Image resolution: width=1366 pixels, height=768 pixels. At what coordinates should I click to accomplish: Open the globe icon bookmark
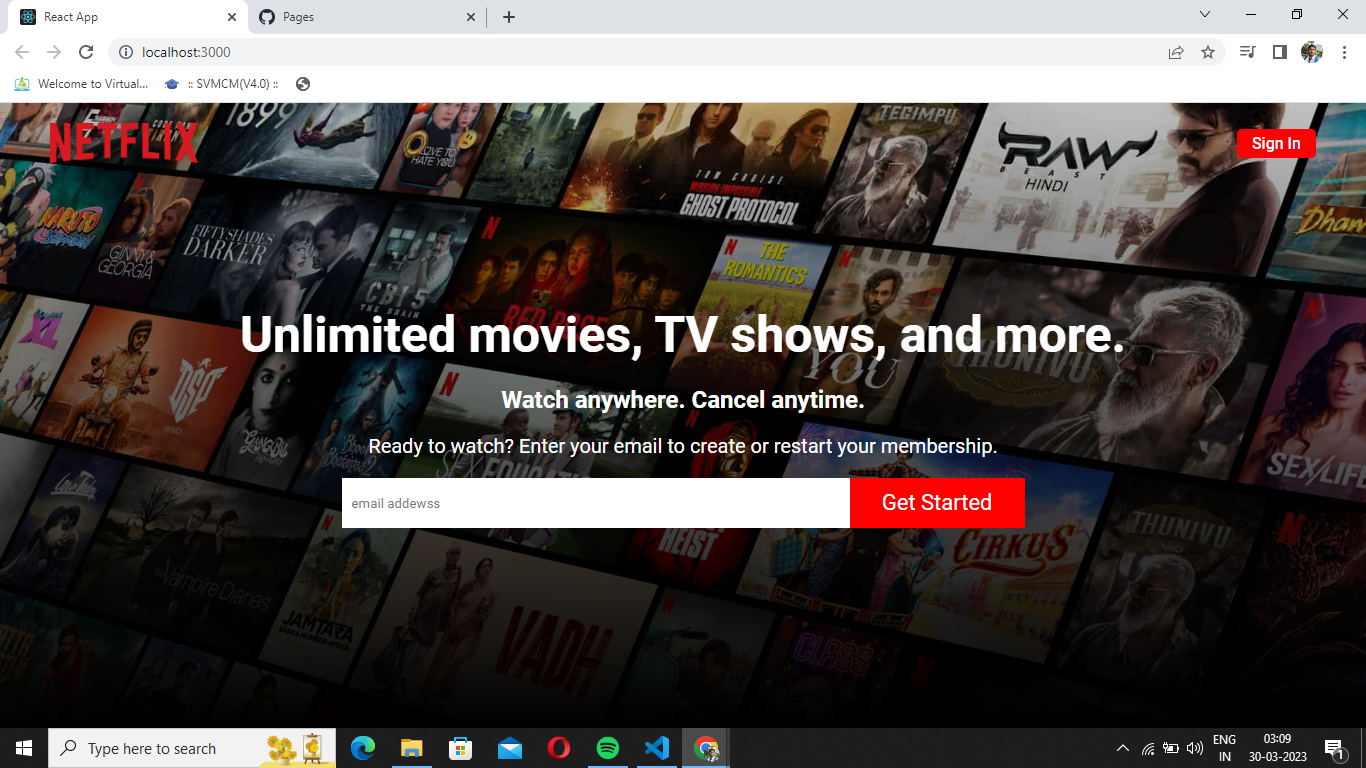(x=303, y=84)
